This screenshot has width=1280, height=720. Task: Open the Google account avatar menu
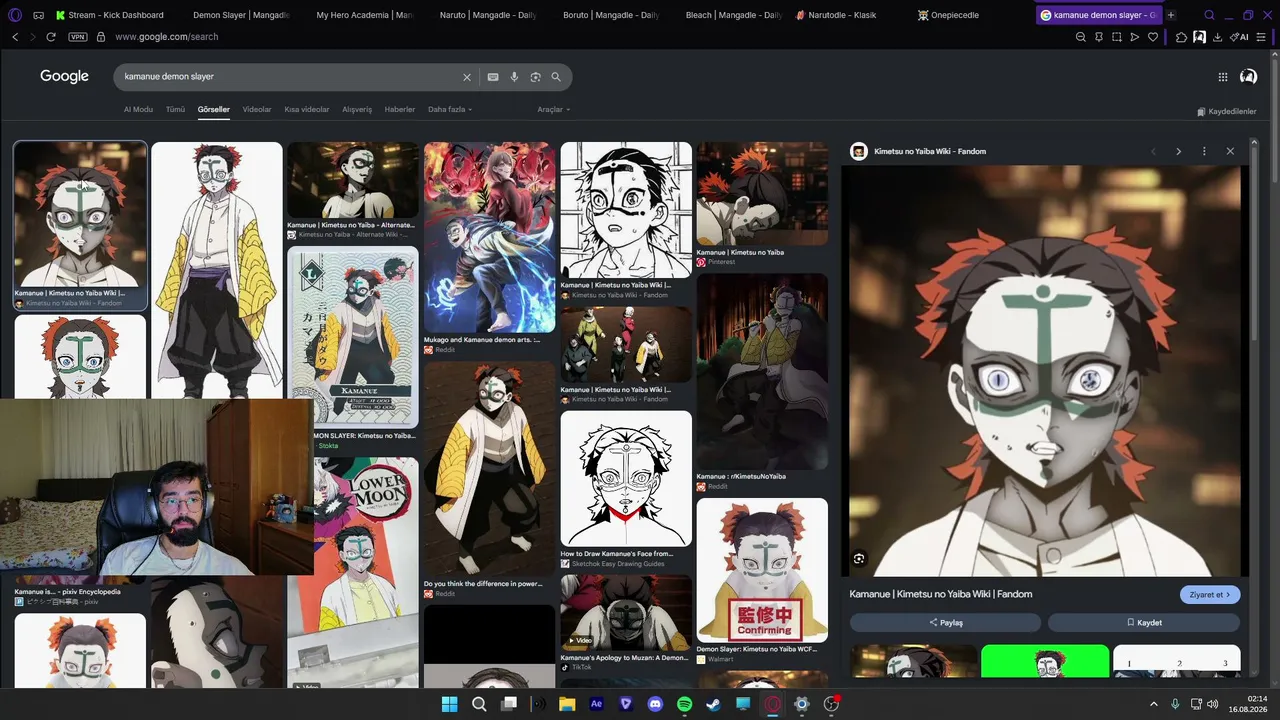[1248, 76]
